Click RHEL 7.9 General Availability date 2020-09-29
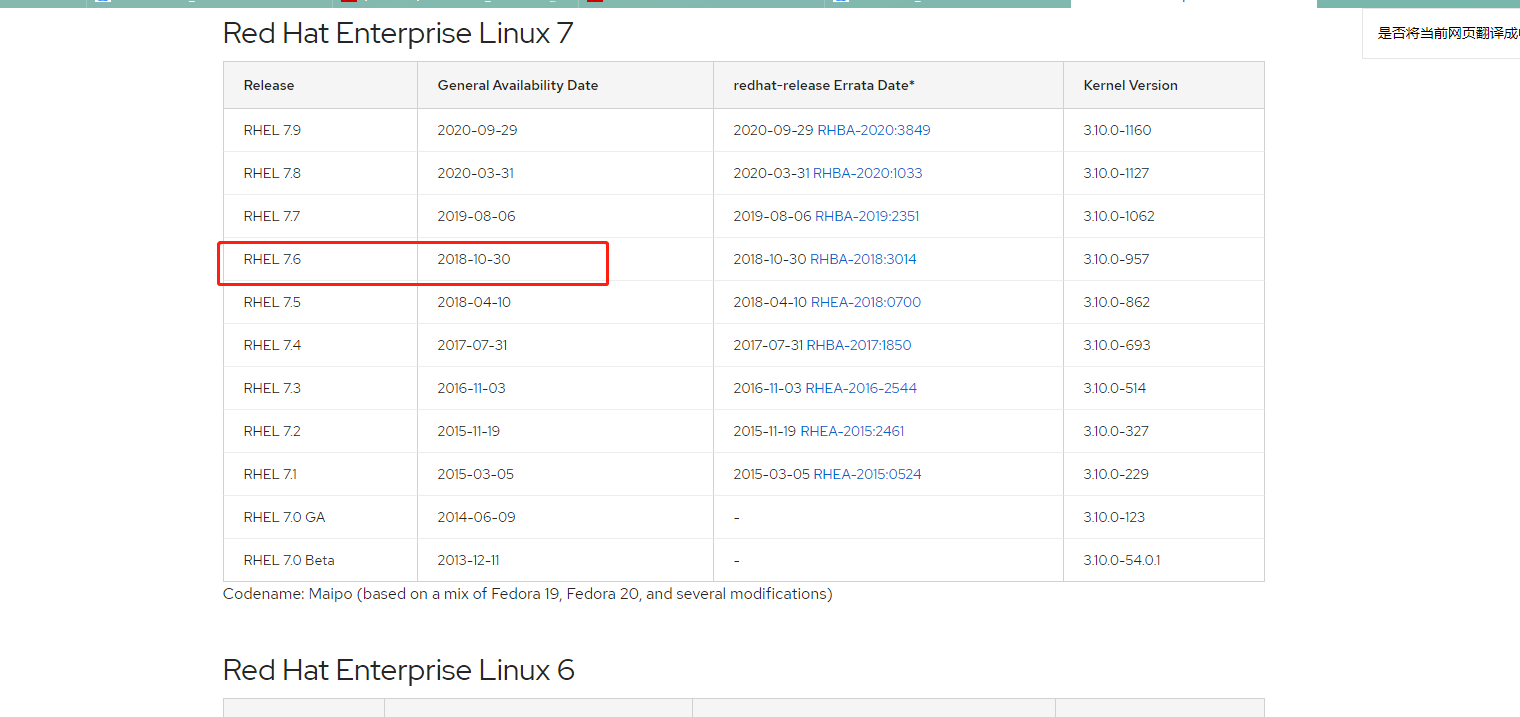The width and height of the screenshot is (1520, 717). 477,130
